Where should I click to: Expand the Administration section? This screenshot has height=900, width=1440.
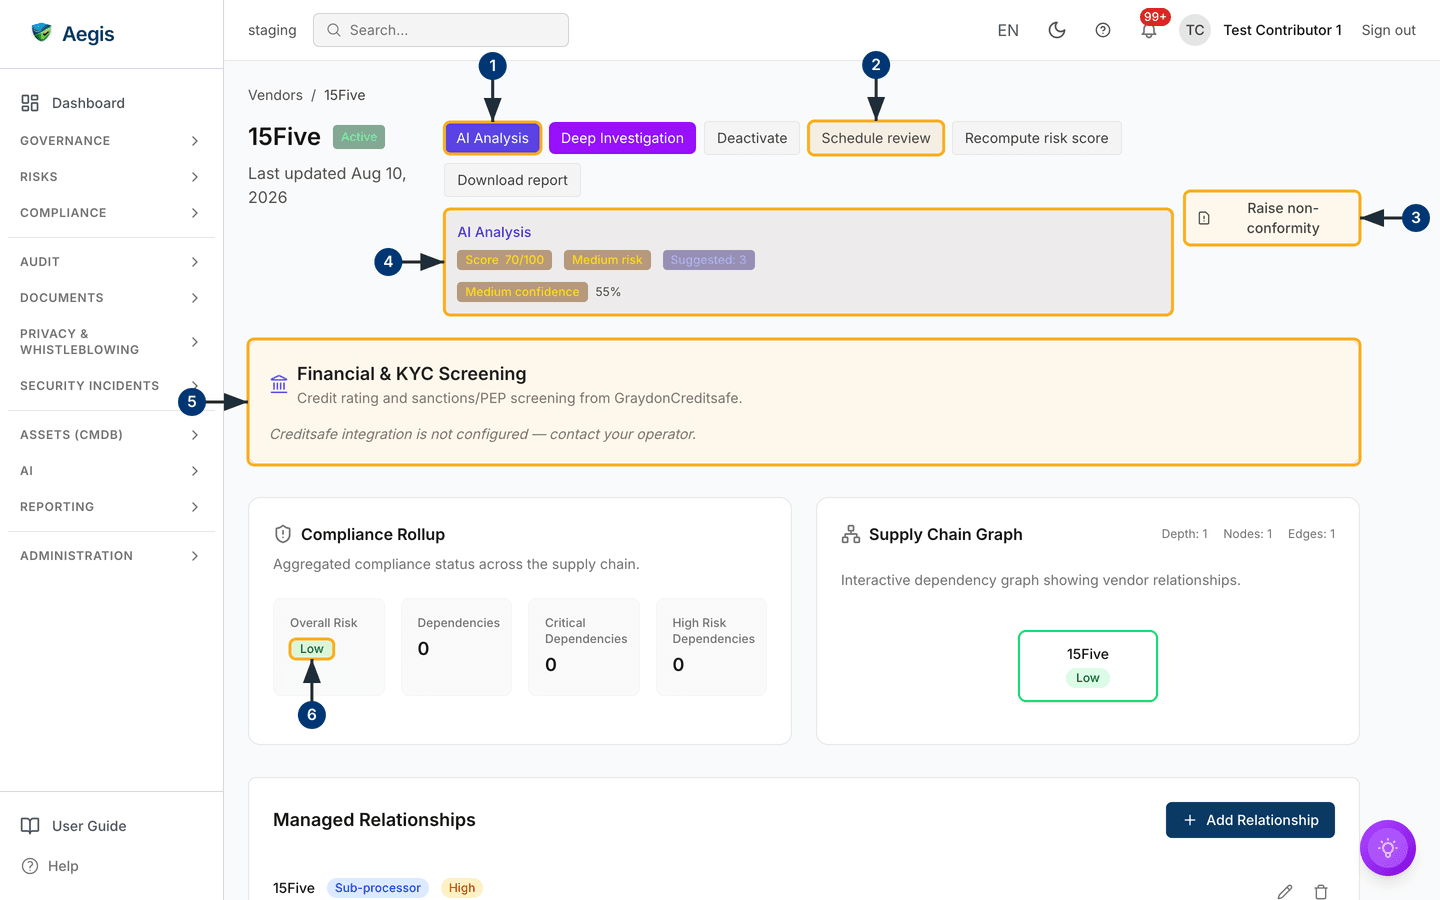tap(111, 556)
